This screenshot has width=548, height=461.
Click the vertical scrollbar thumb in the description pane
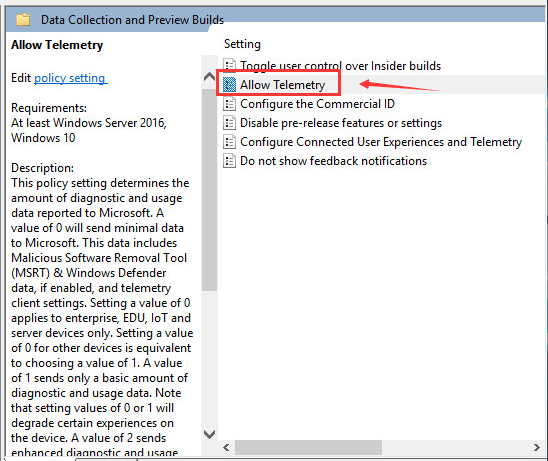pyautogui.click(x=209, y=190)
